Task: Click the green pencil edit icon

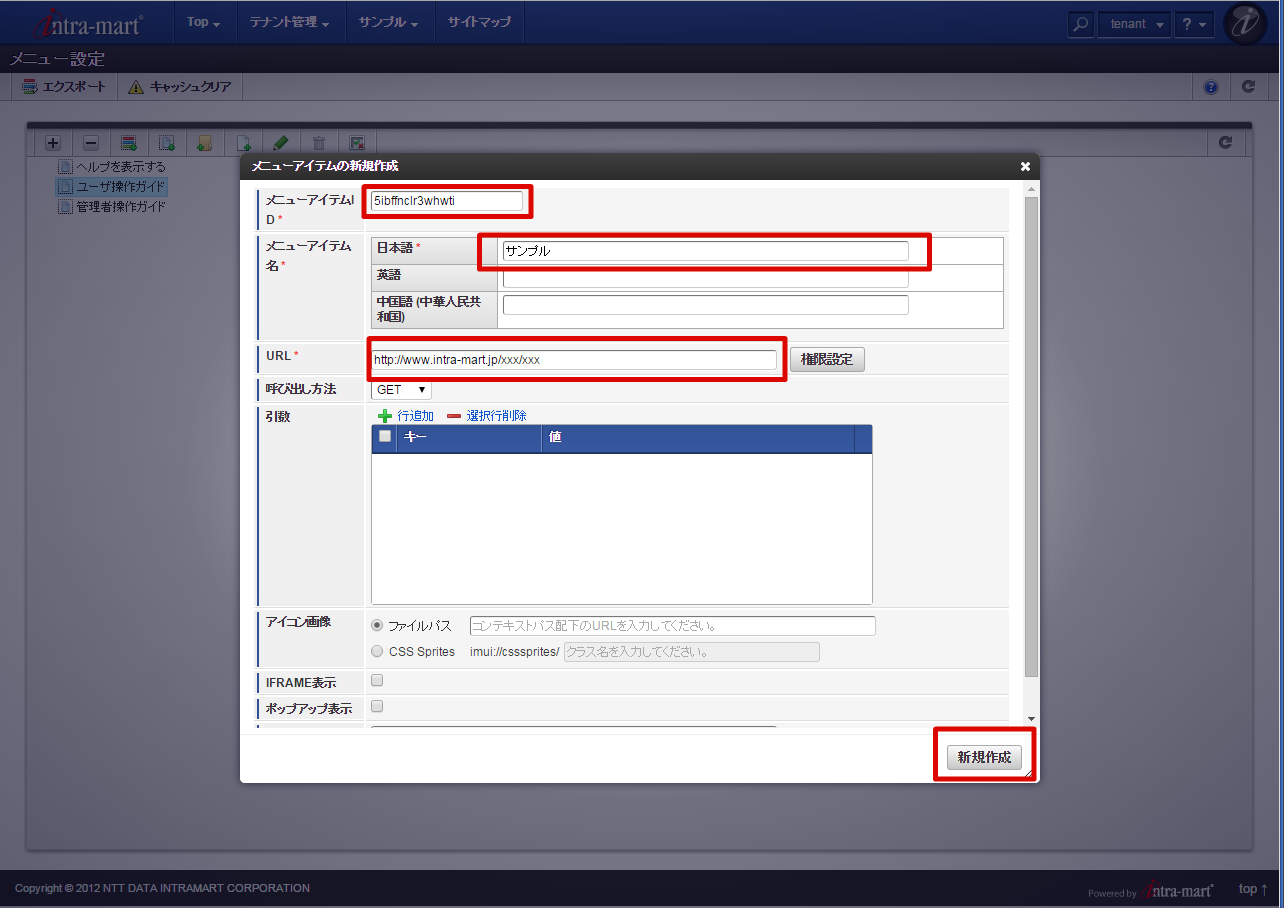Action: click(x=280, y=143)
